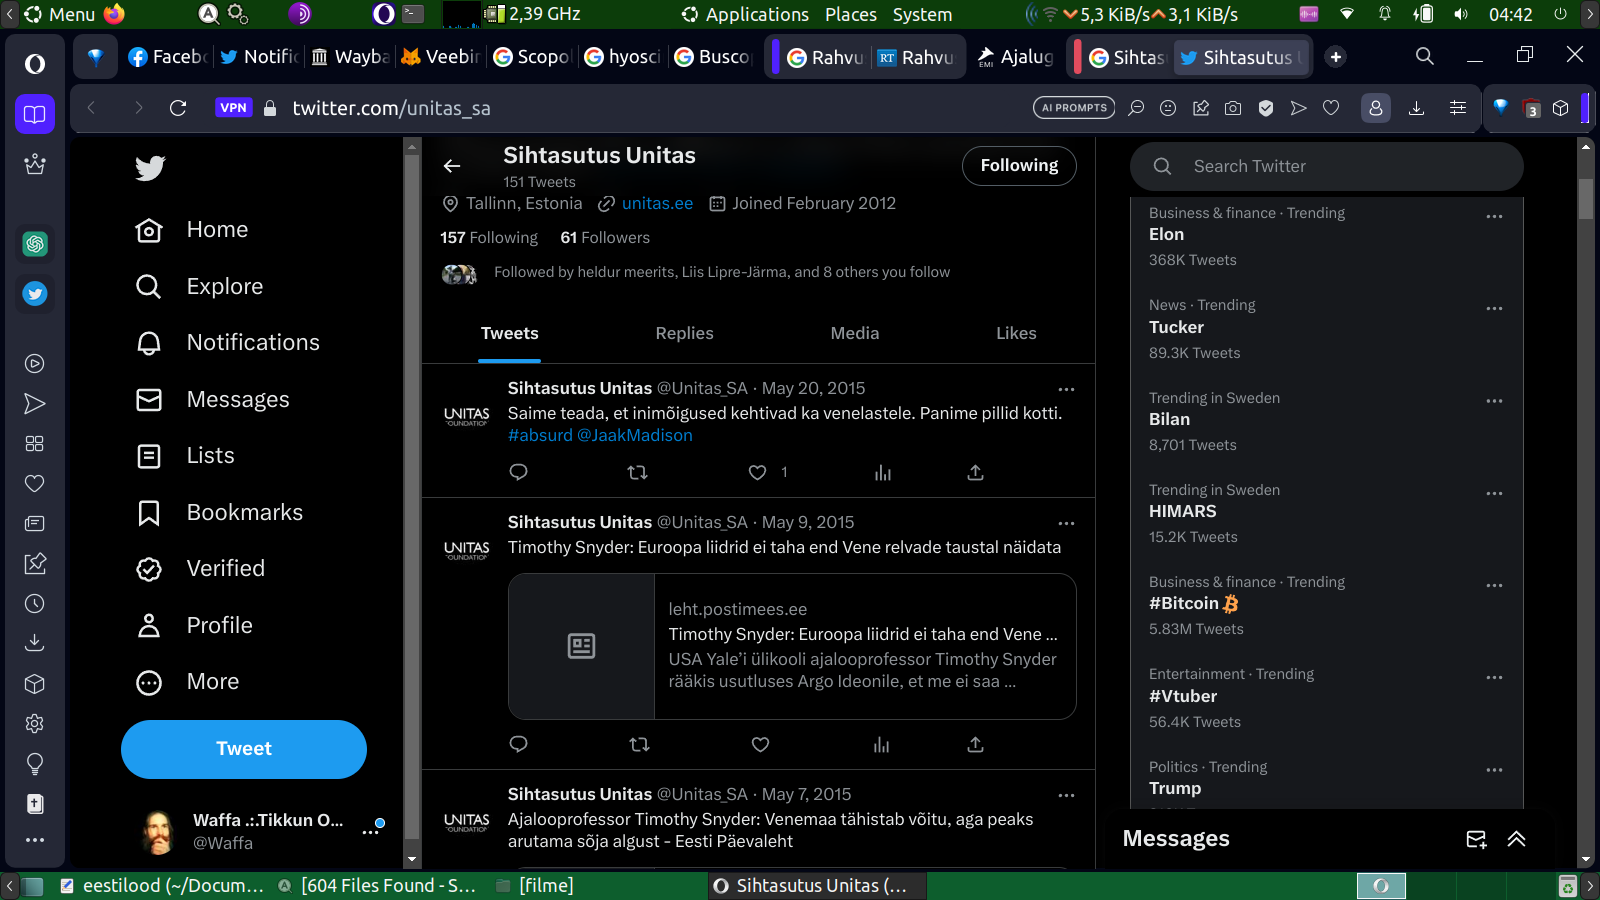Switch to the Likes tab
Screen dimensions: 1600x900
pos(1016,333)
